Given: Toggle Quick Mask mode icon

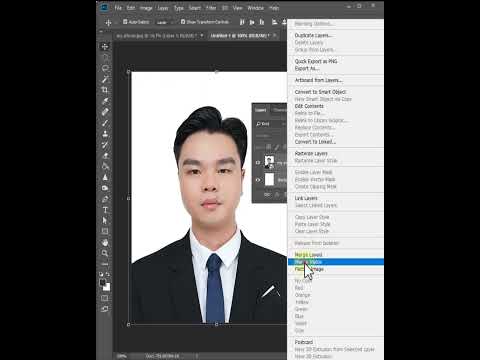Looking at the screenshot, I should coord(105,298).
